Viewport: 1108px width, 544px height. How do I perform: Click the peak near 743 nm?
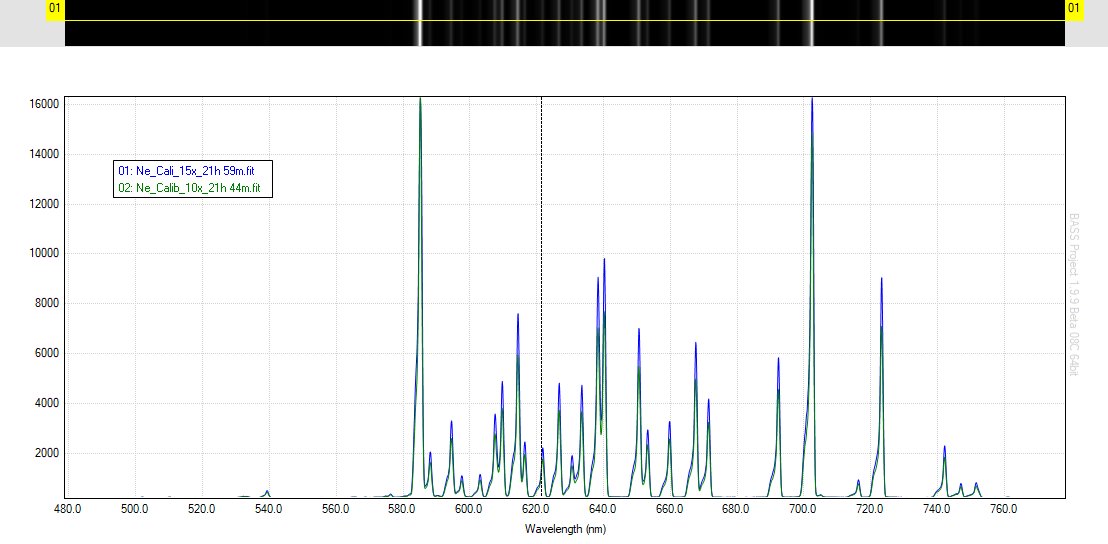(x=944, y=450)
